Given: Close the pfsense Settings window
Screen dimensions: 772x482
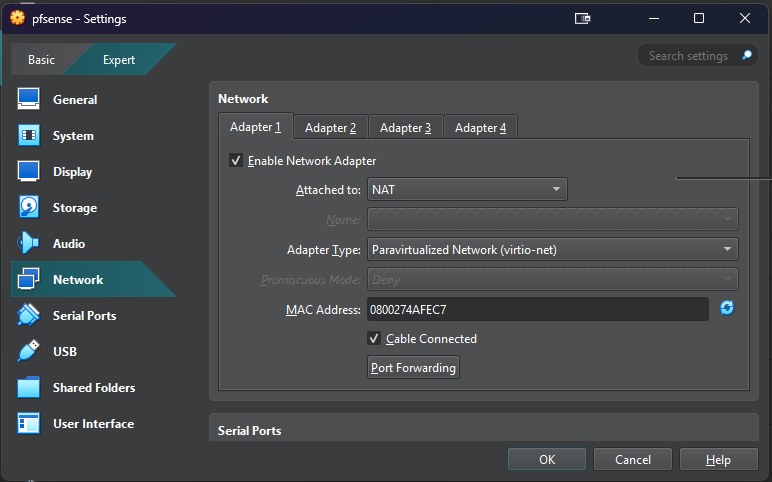Looking at the screenshot, I should coord(744,18).
